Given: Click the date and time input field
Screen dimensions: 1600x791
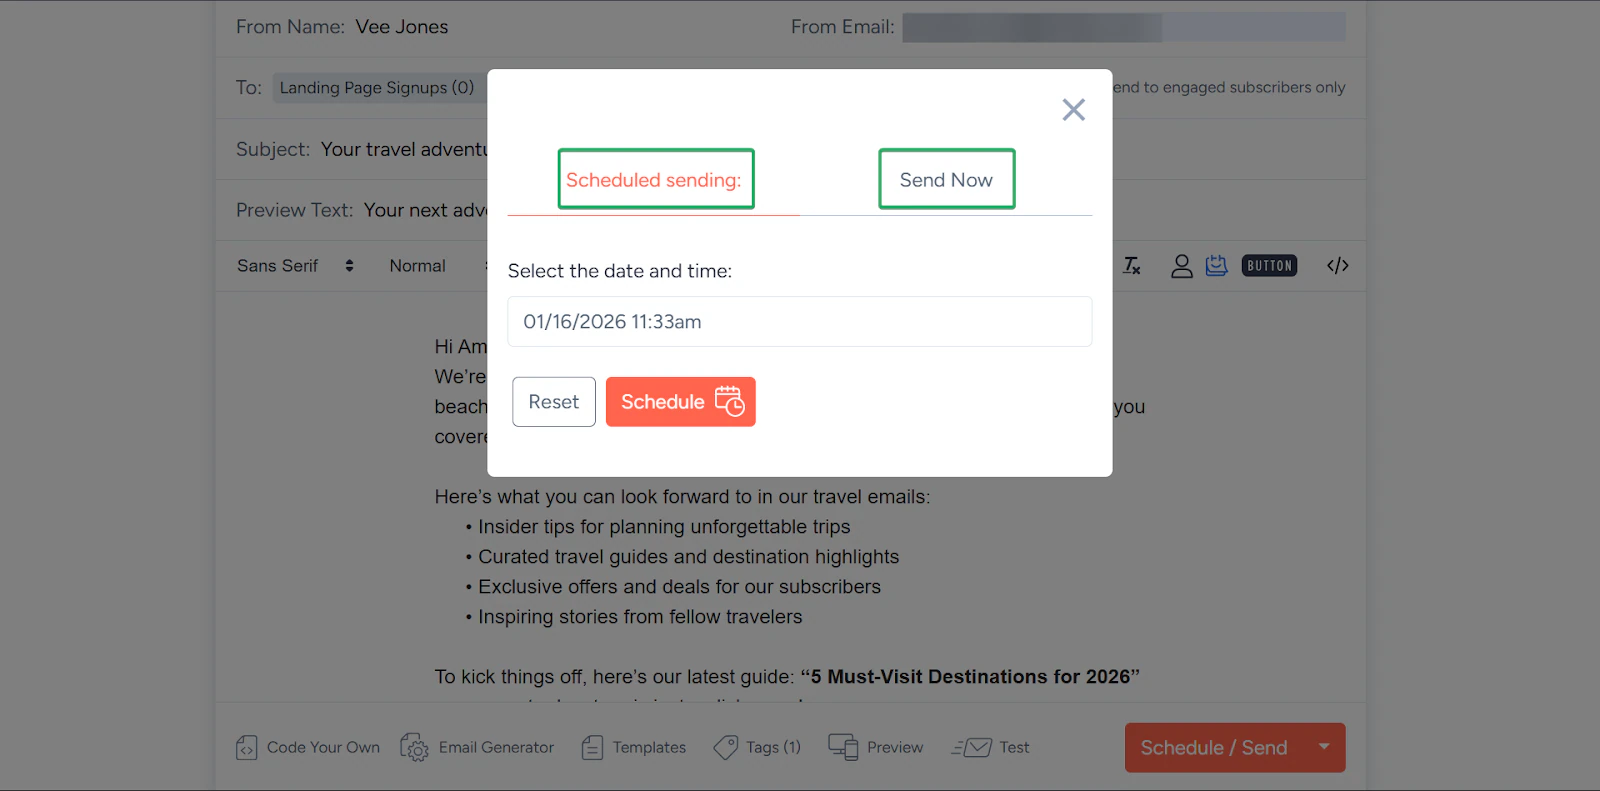Looking at the screenshot, I should coord(799,322).
